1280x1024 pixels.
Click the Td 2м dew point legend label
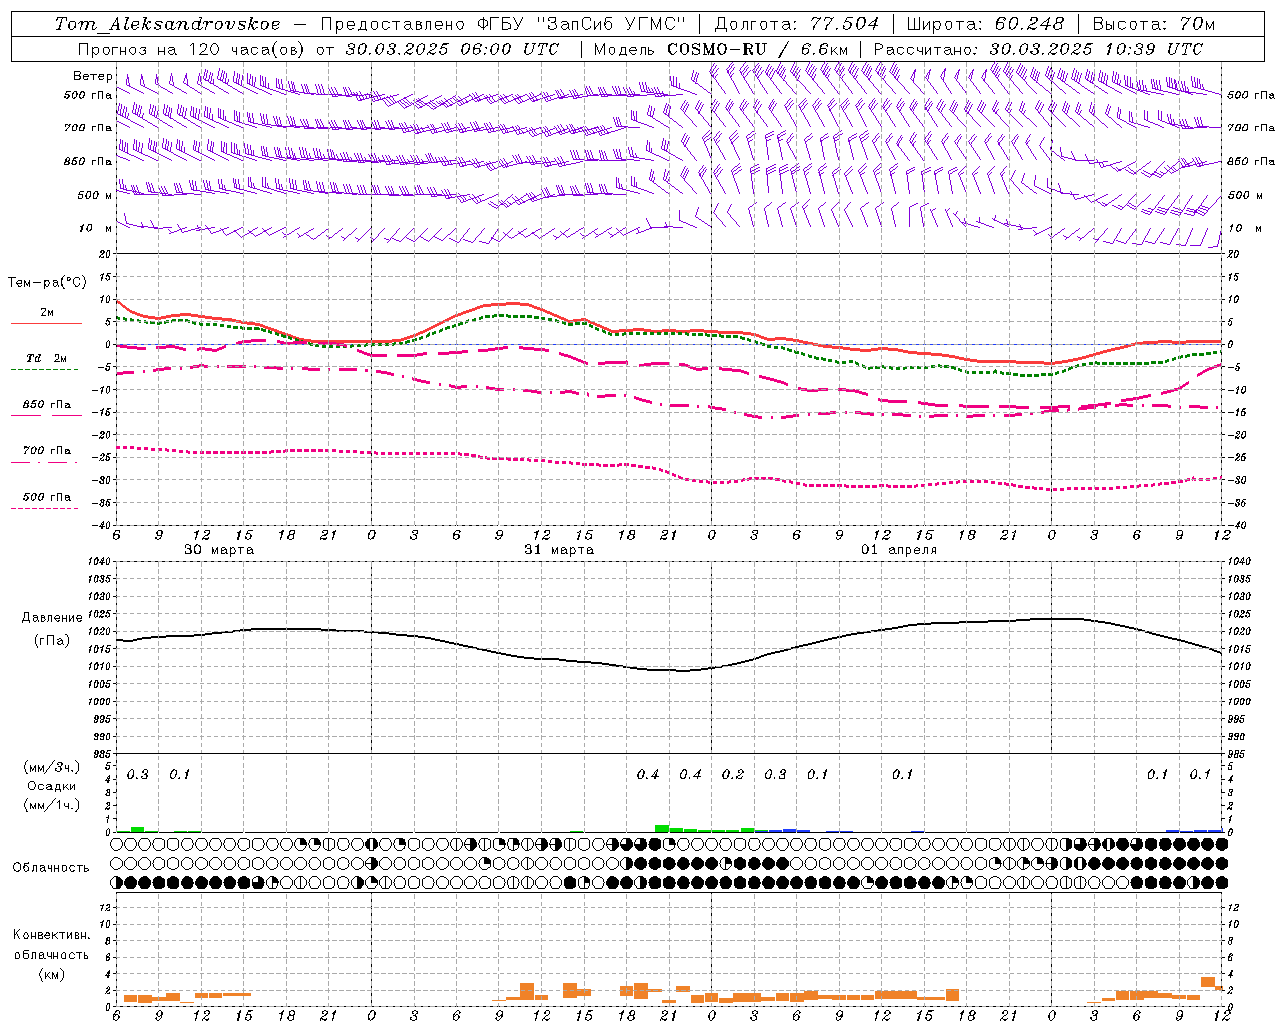[47, 358]
